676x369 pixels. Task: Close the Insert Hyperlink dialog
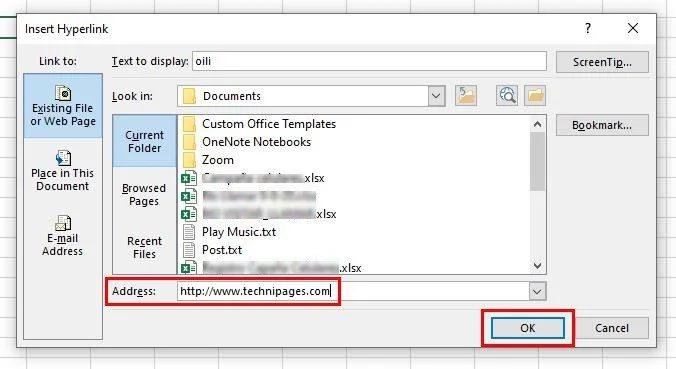633,28
